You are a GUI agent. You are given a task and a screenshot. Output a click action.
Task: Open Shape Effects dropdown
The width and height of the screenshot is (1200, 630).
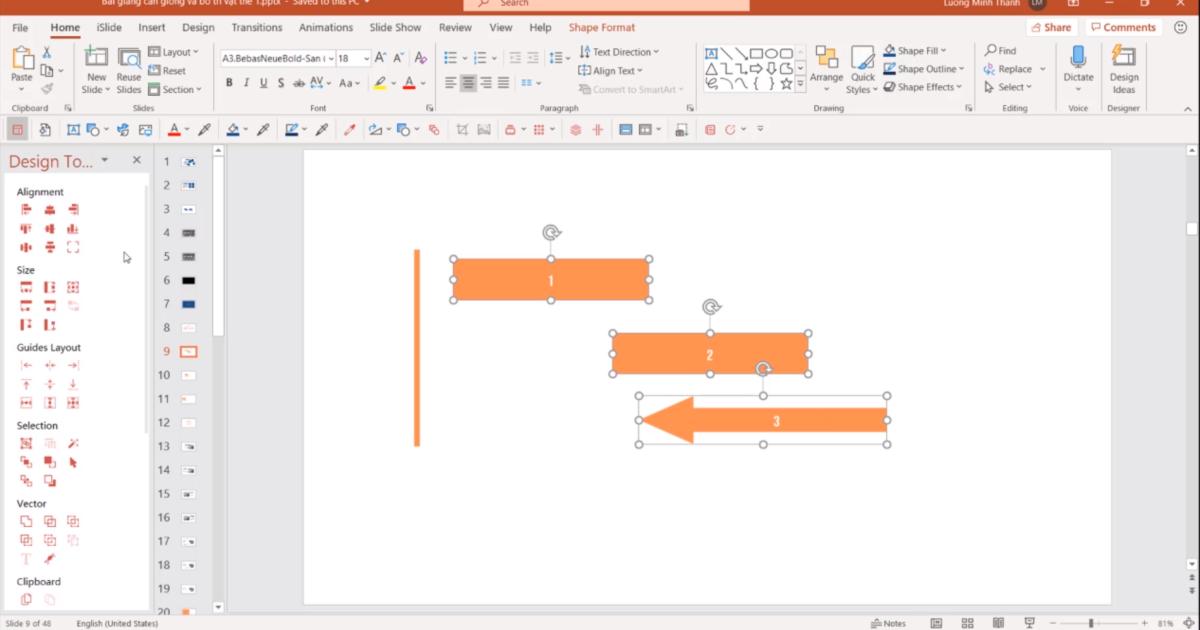[x=922, y=87]
